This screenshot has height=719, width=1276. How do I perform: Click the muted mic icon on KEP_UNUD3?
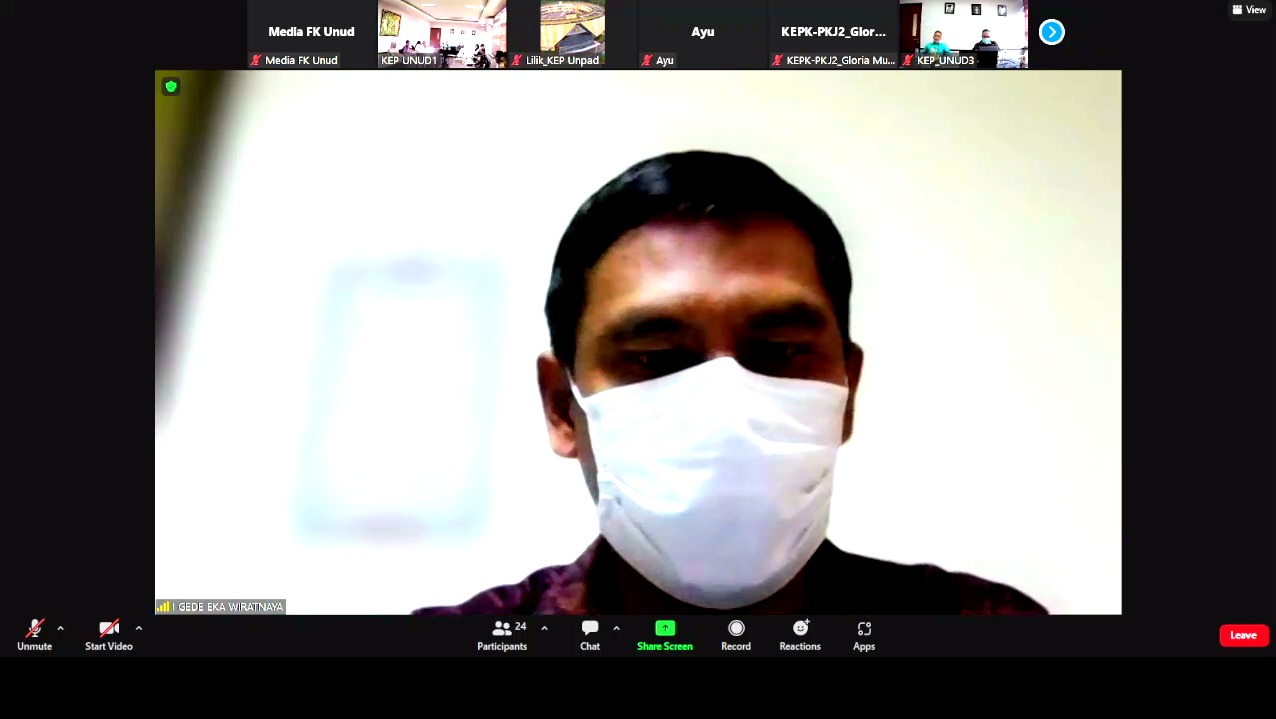click(907, 60)
